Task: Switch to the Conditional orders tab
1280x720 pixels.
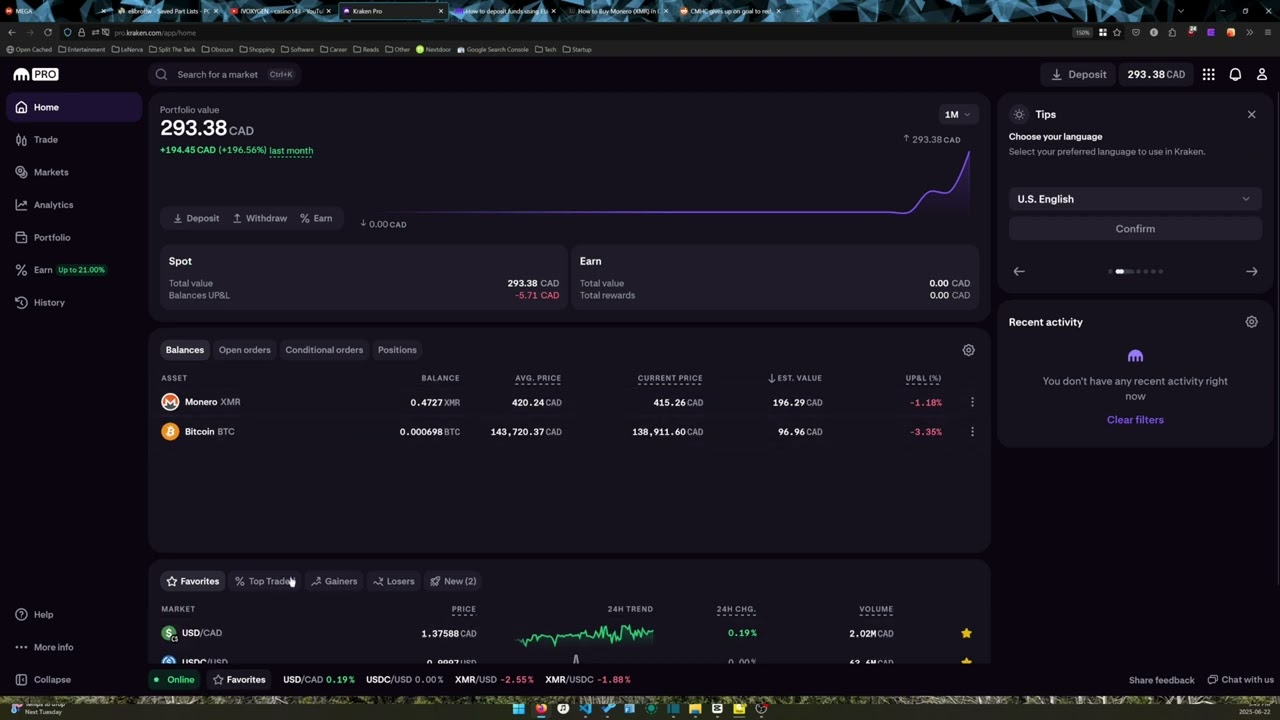Action: point(324,350)
